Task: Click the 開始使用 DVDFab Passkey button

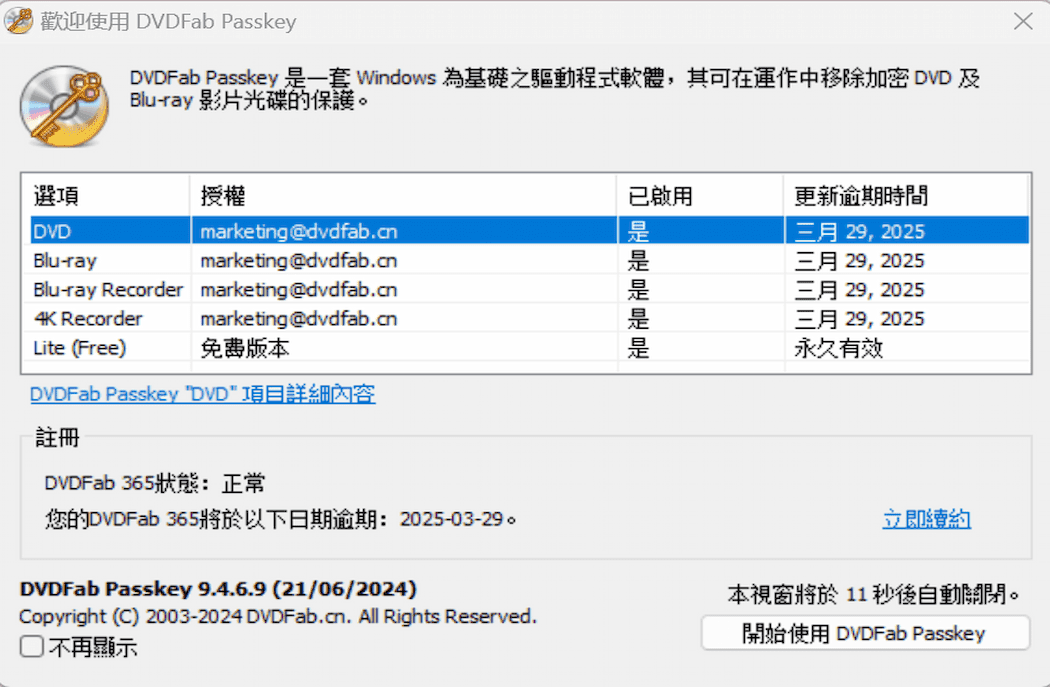Action: click(x=865, y=633)
